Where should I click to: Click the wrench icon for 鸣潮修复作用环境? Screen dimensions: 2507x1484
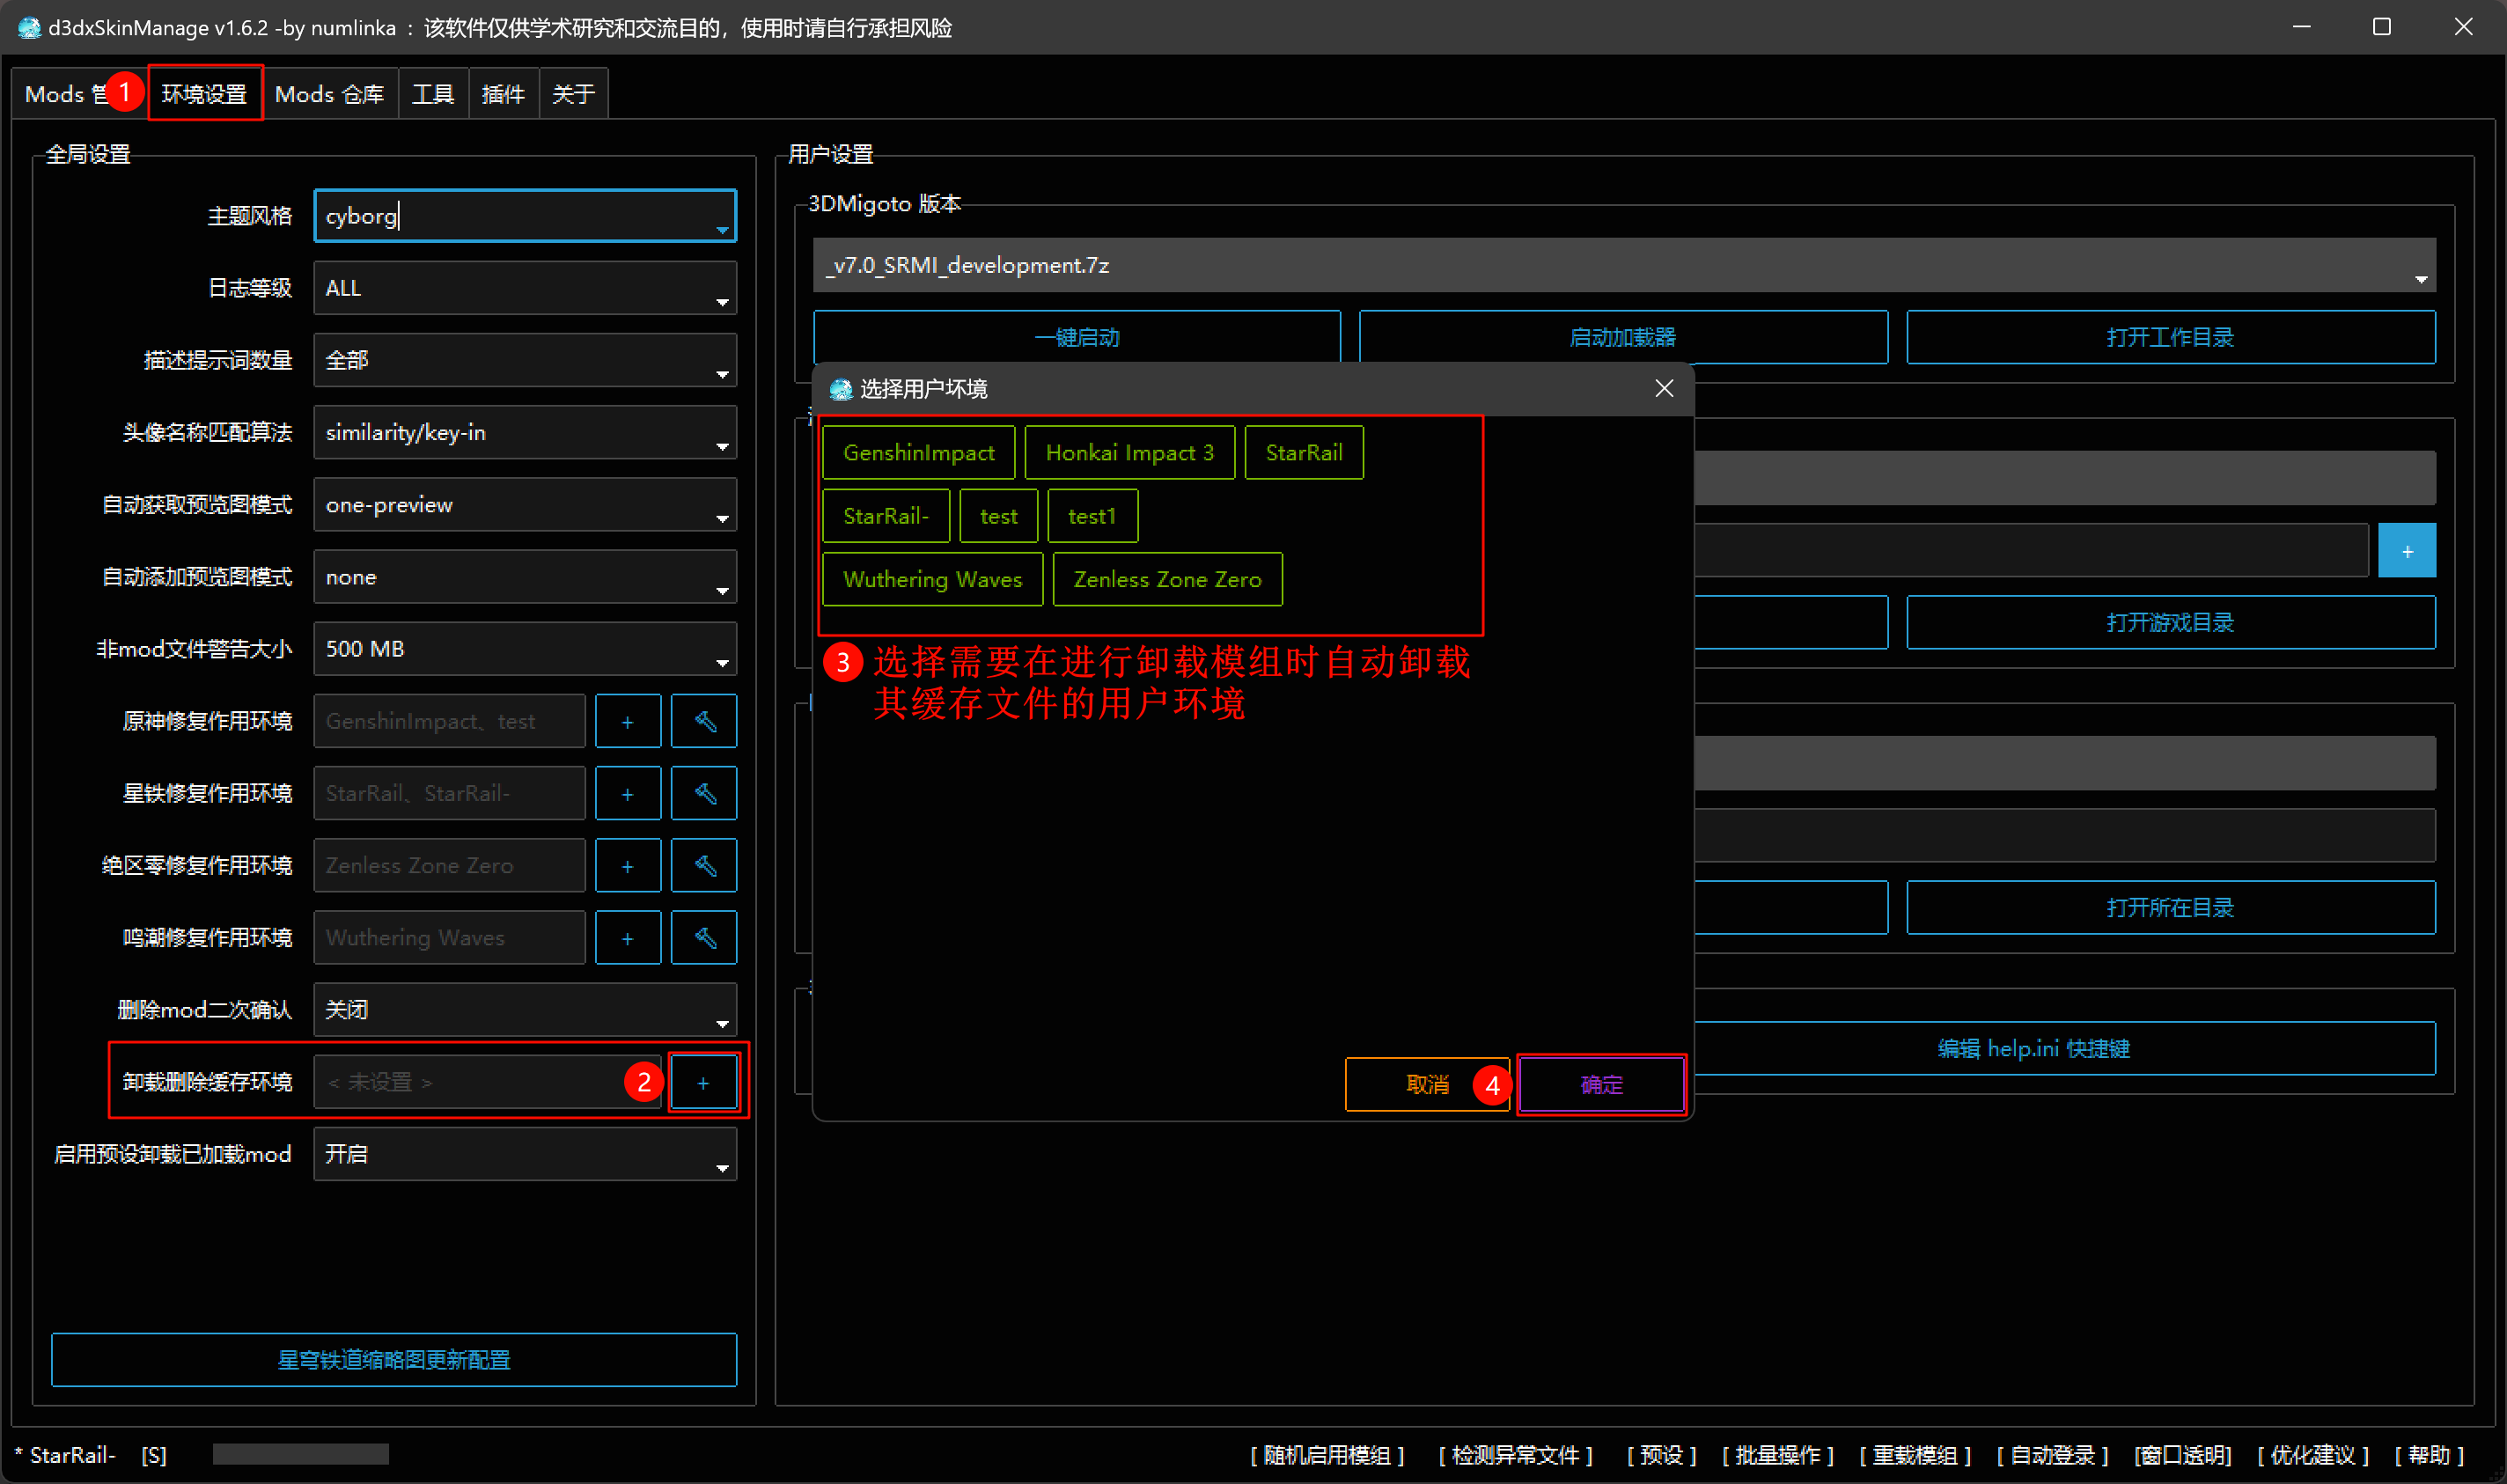pos(704,937)
